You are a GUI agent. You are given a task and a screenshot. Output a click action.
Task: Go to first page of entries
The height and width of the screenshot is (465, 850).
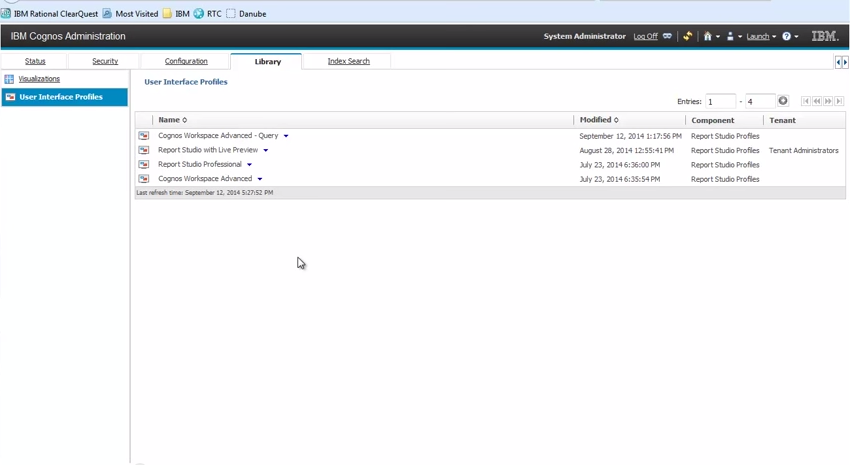806,101
